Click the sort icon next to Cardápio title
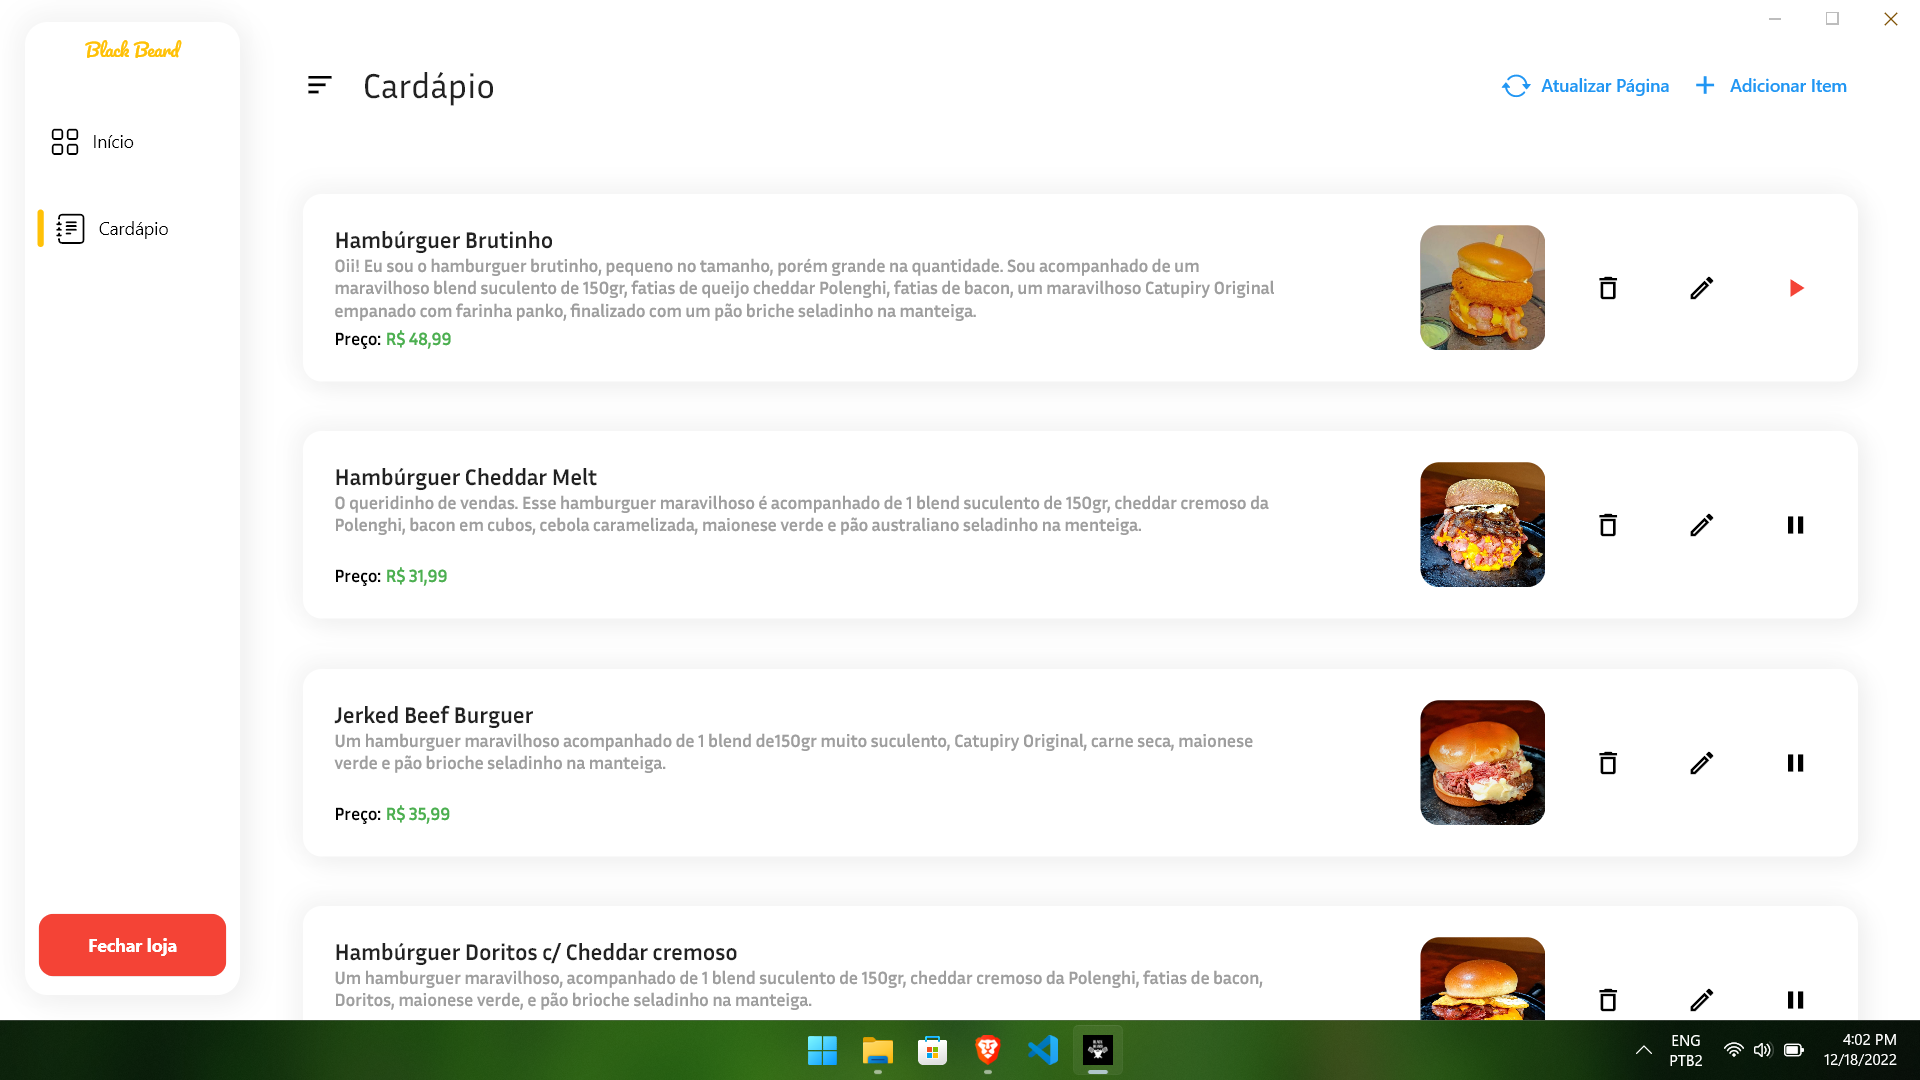 319,85
